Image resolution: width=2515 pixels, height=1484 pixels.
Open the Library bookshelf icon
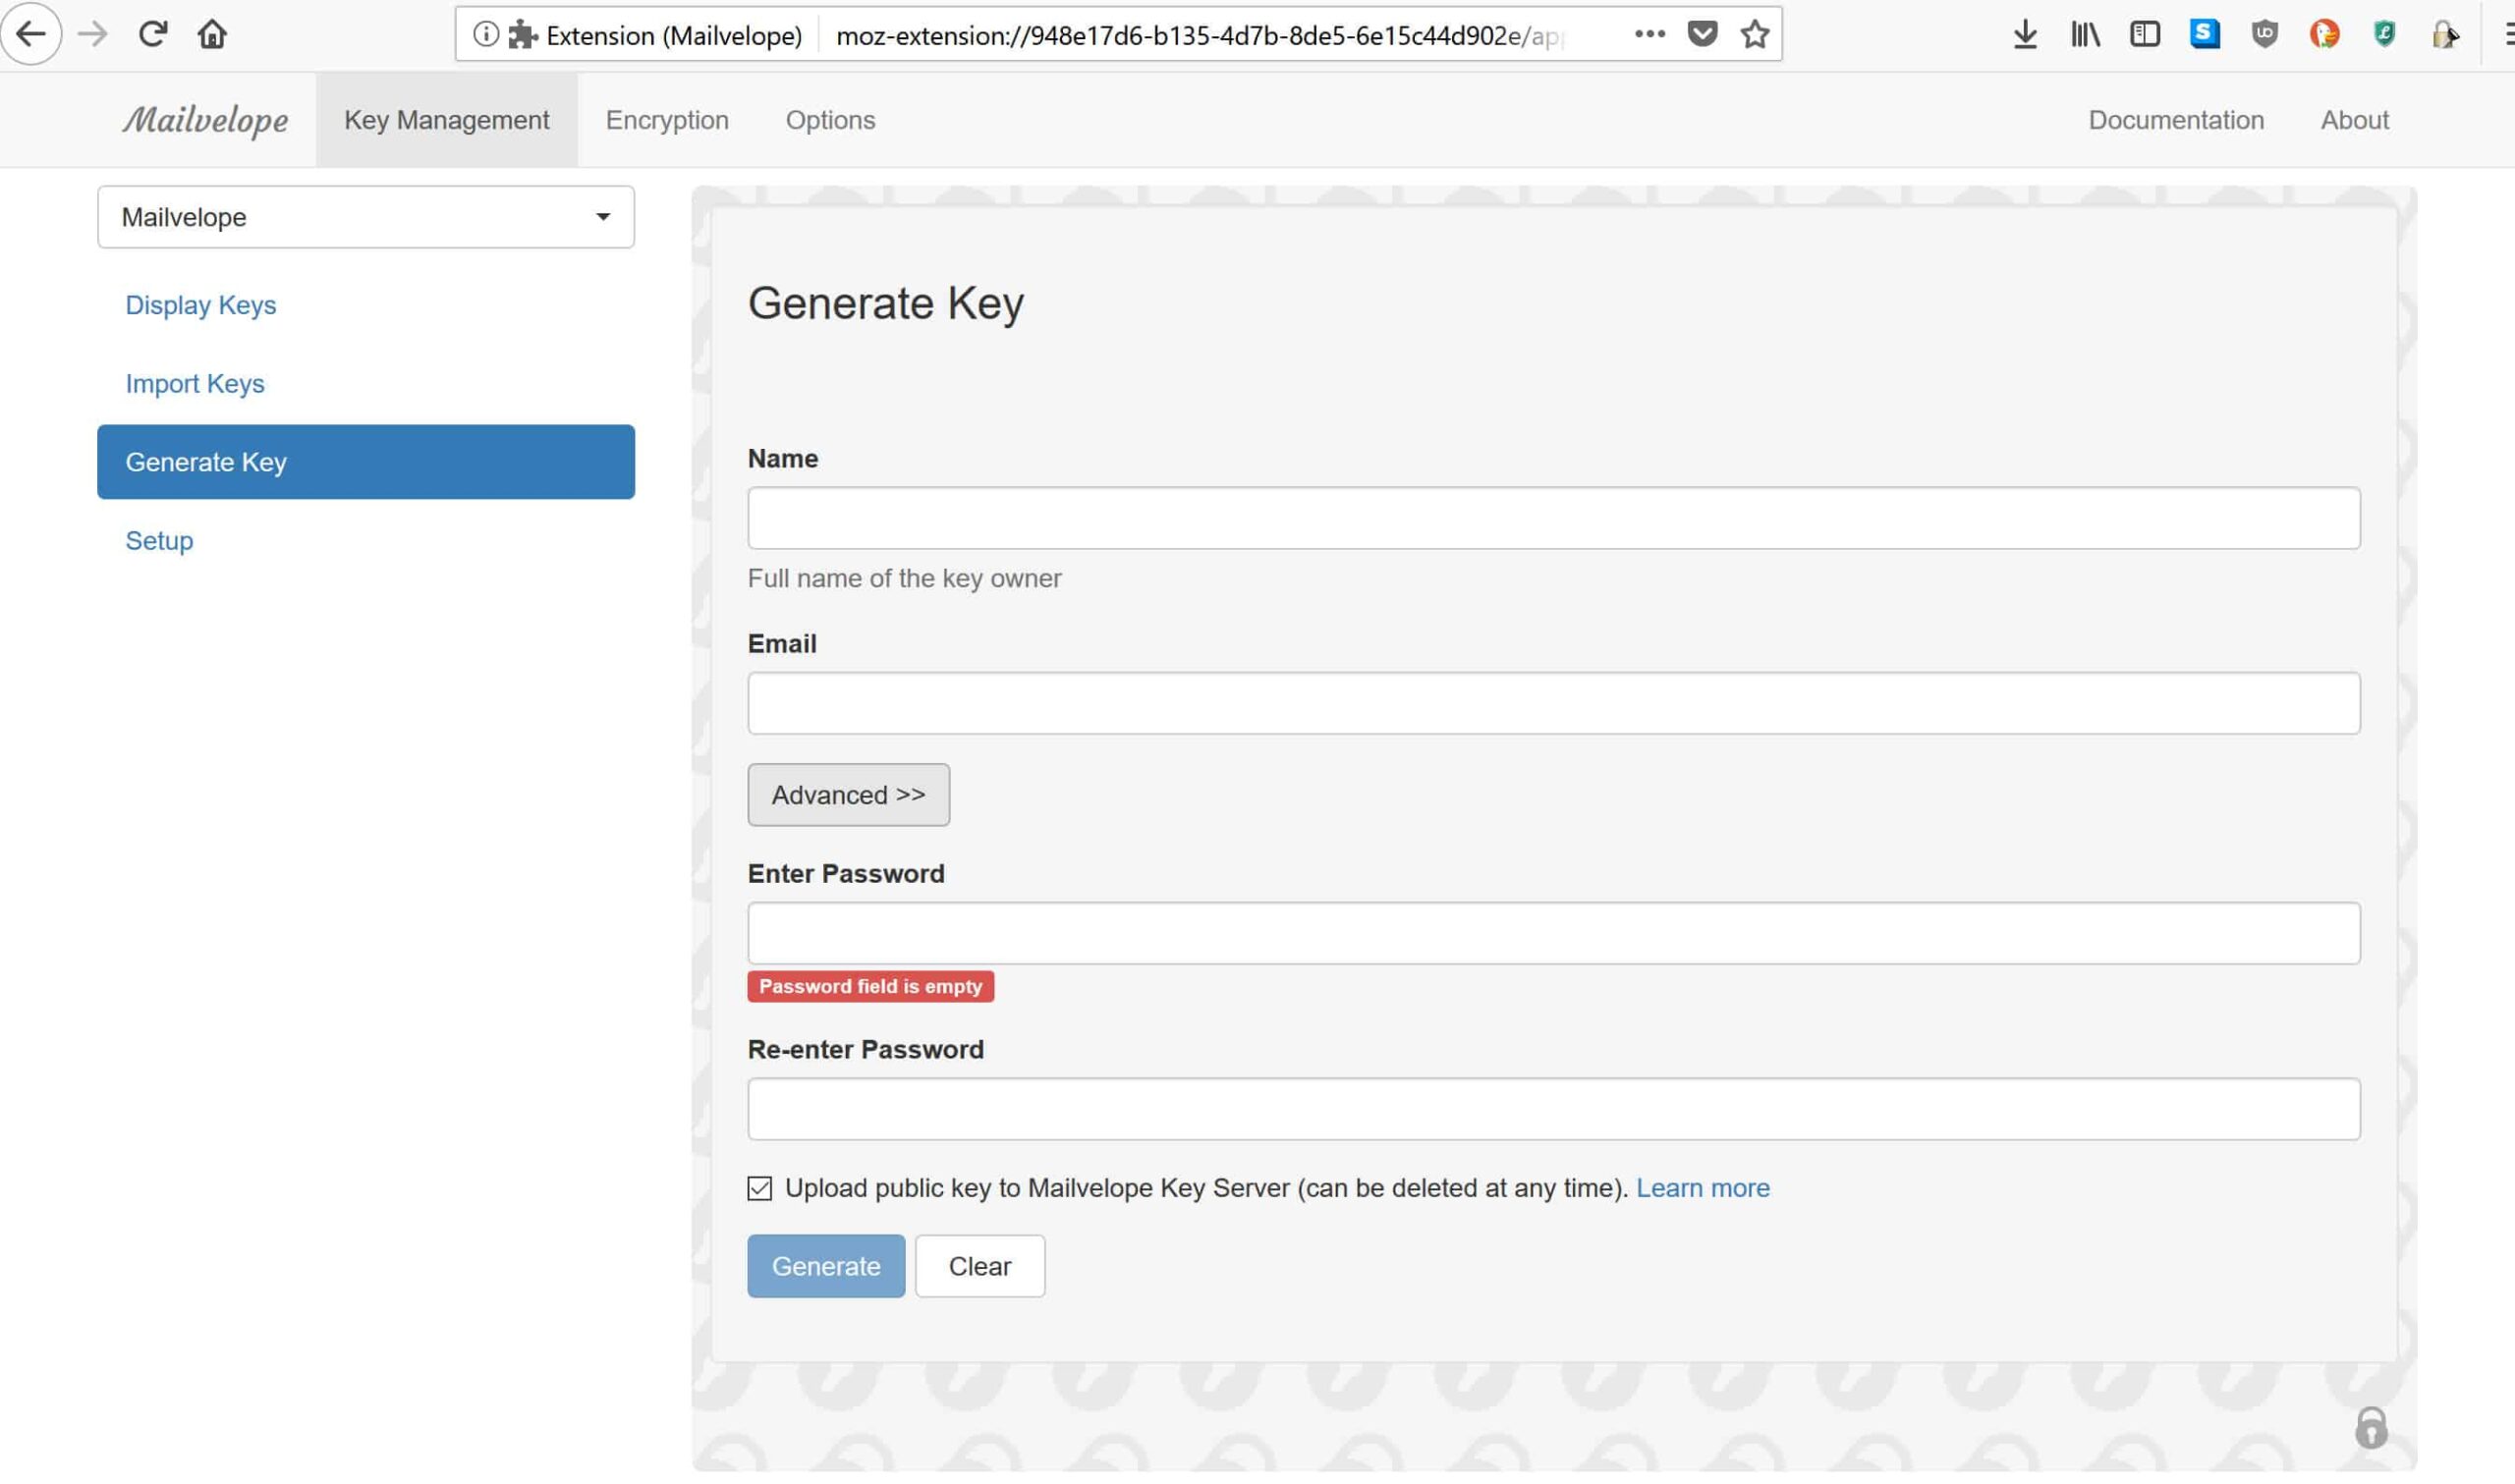pyautogui.click(x=2085, y=35)
